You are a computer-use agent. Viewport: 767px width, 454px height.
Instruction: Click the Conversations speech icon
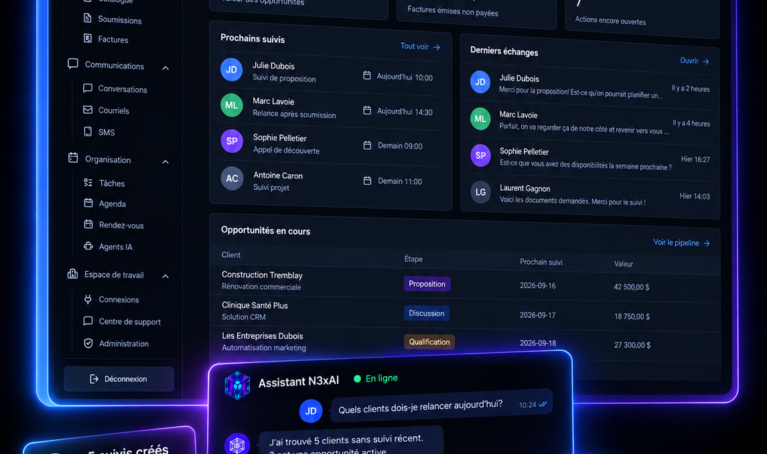coord(88,88)
